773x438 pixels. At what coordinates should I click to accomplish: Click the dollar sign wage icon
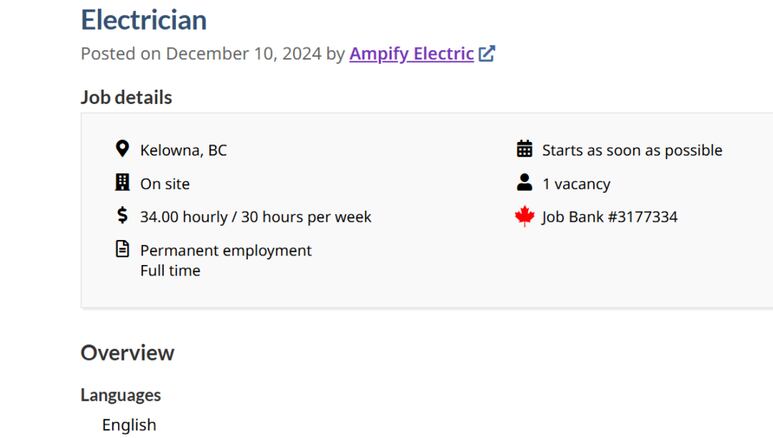click(122, 216)
